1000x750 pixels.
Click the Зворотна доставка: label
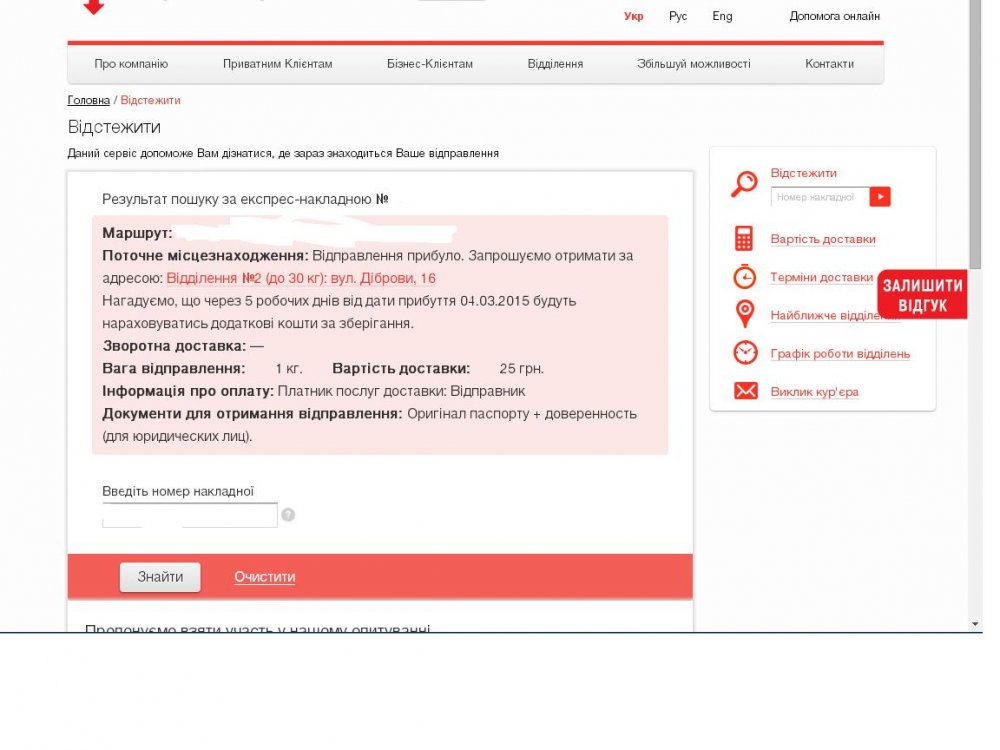coord(174,346)
